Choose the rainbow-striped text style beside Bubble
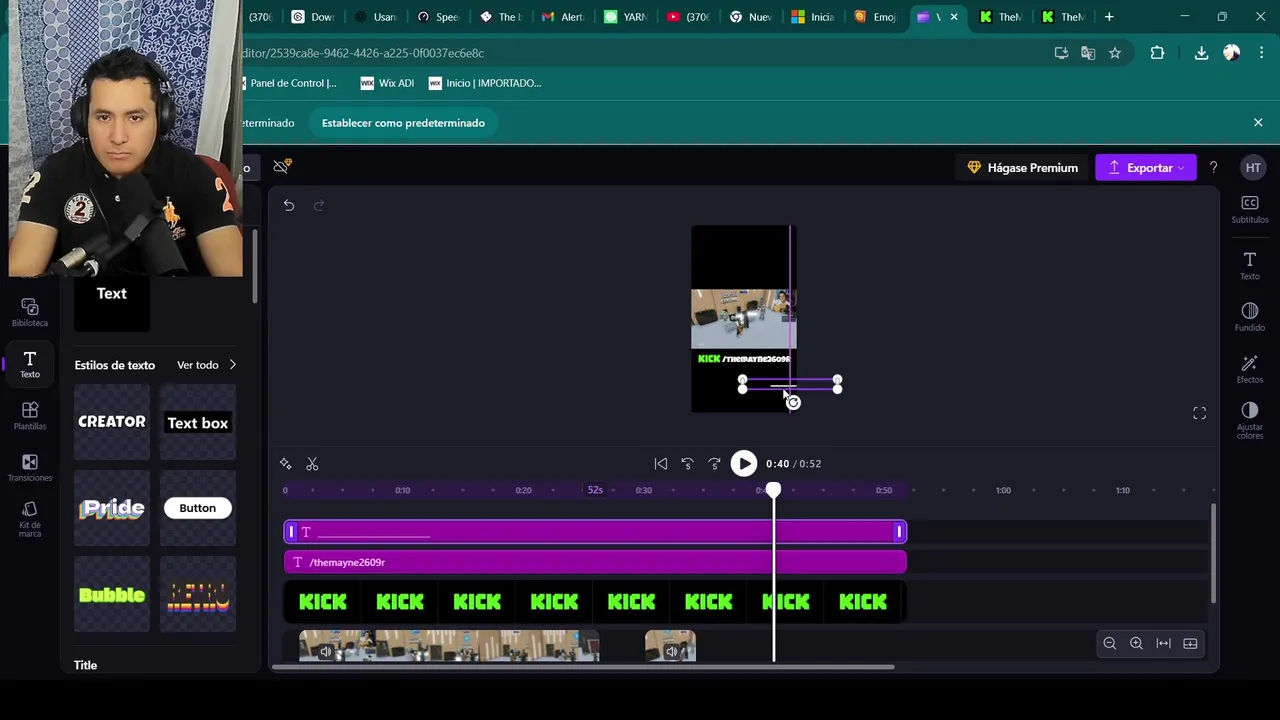 [198, 595]
